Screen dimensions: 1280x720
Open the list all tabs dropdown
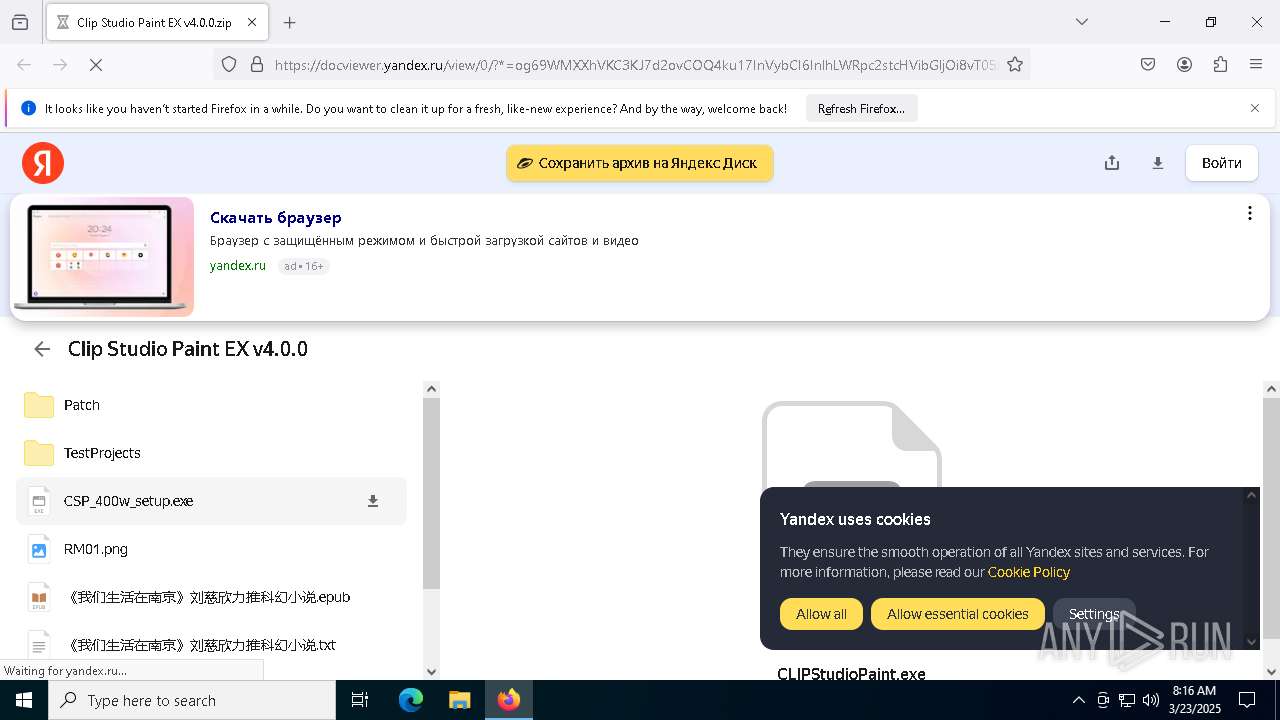(1081, 22)
